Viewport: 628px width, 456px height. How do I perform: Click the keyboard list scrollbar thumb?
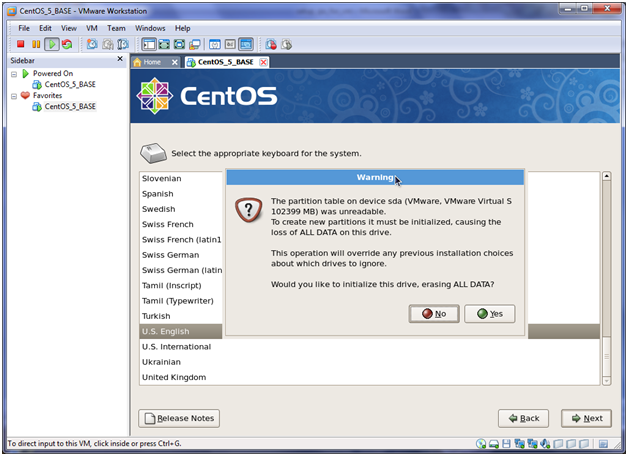click(x=606, y=357)
